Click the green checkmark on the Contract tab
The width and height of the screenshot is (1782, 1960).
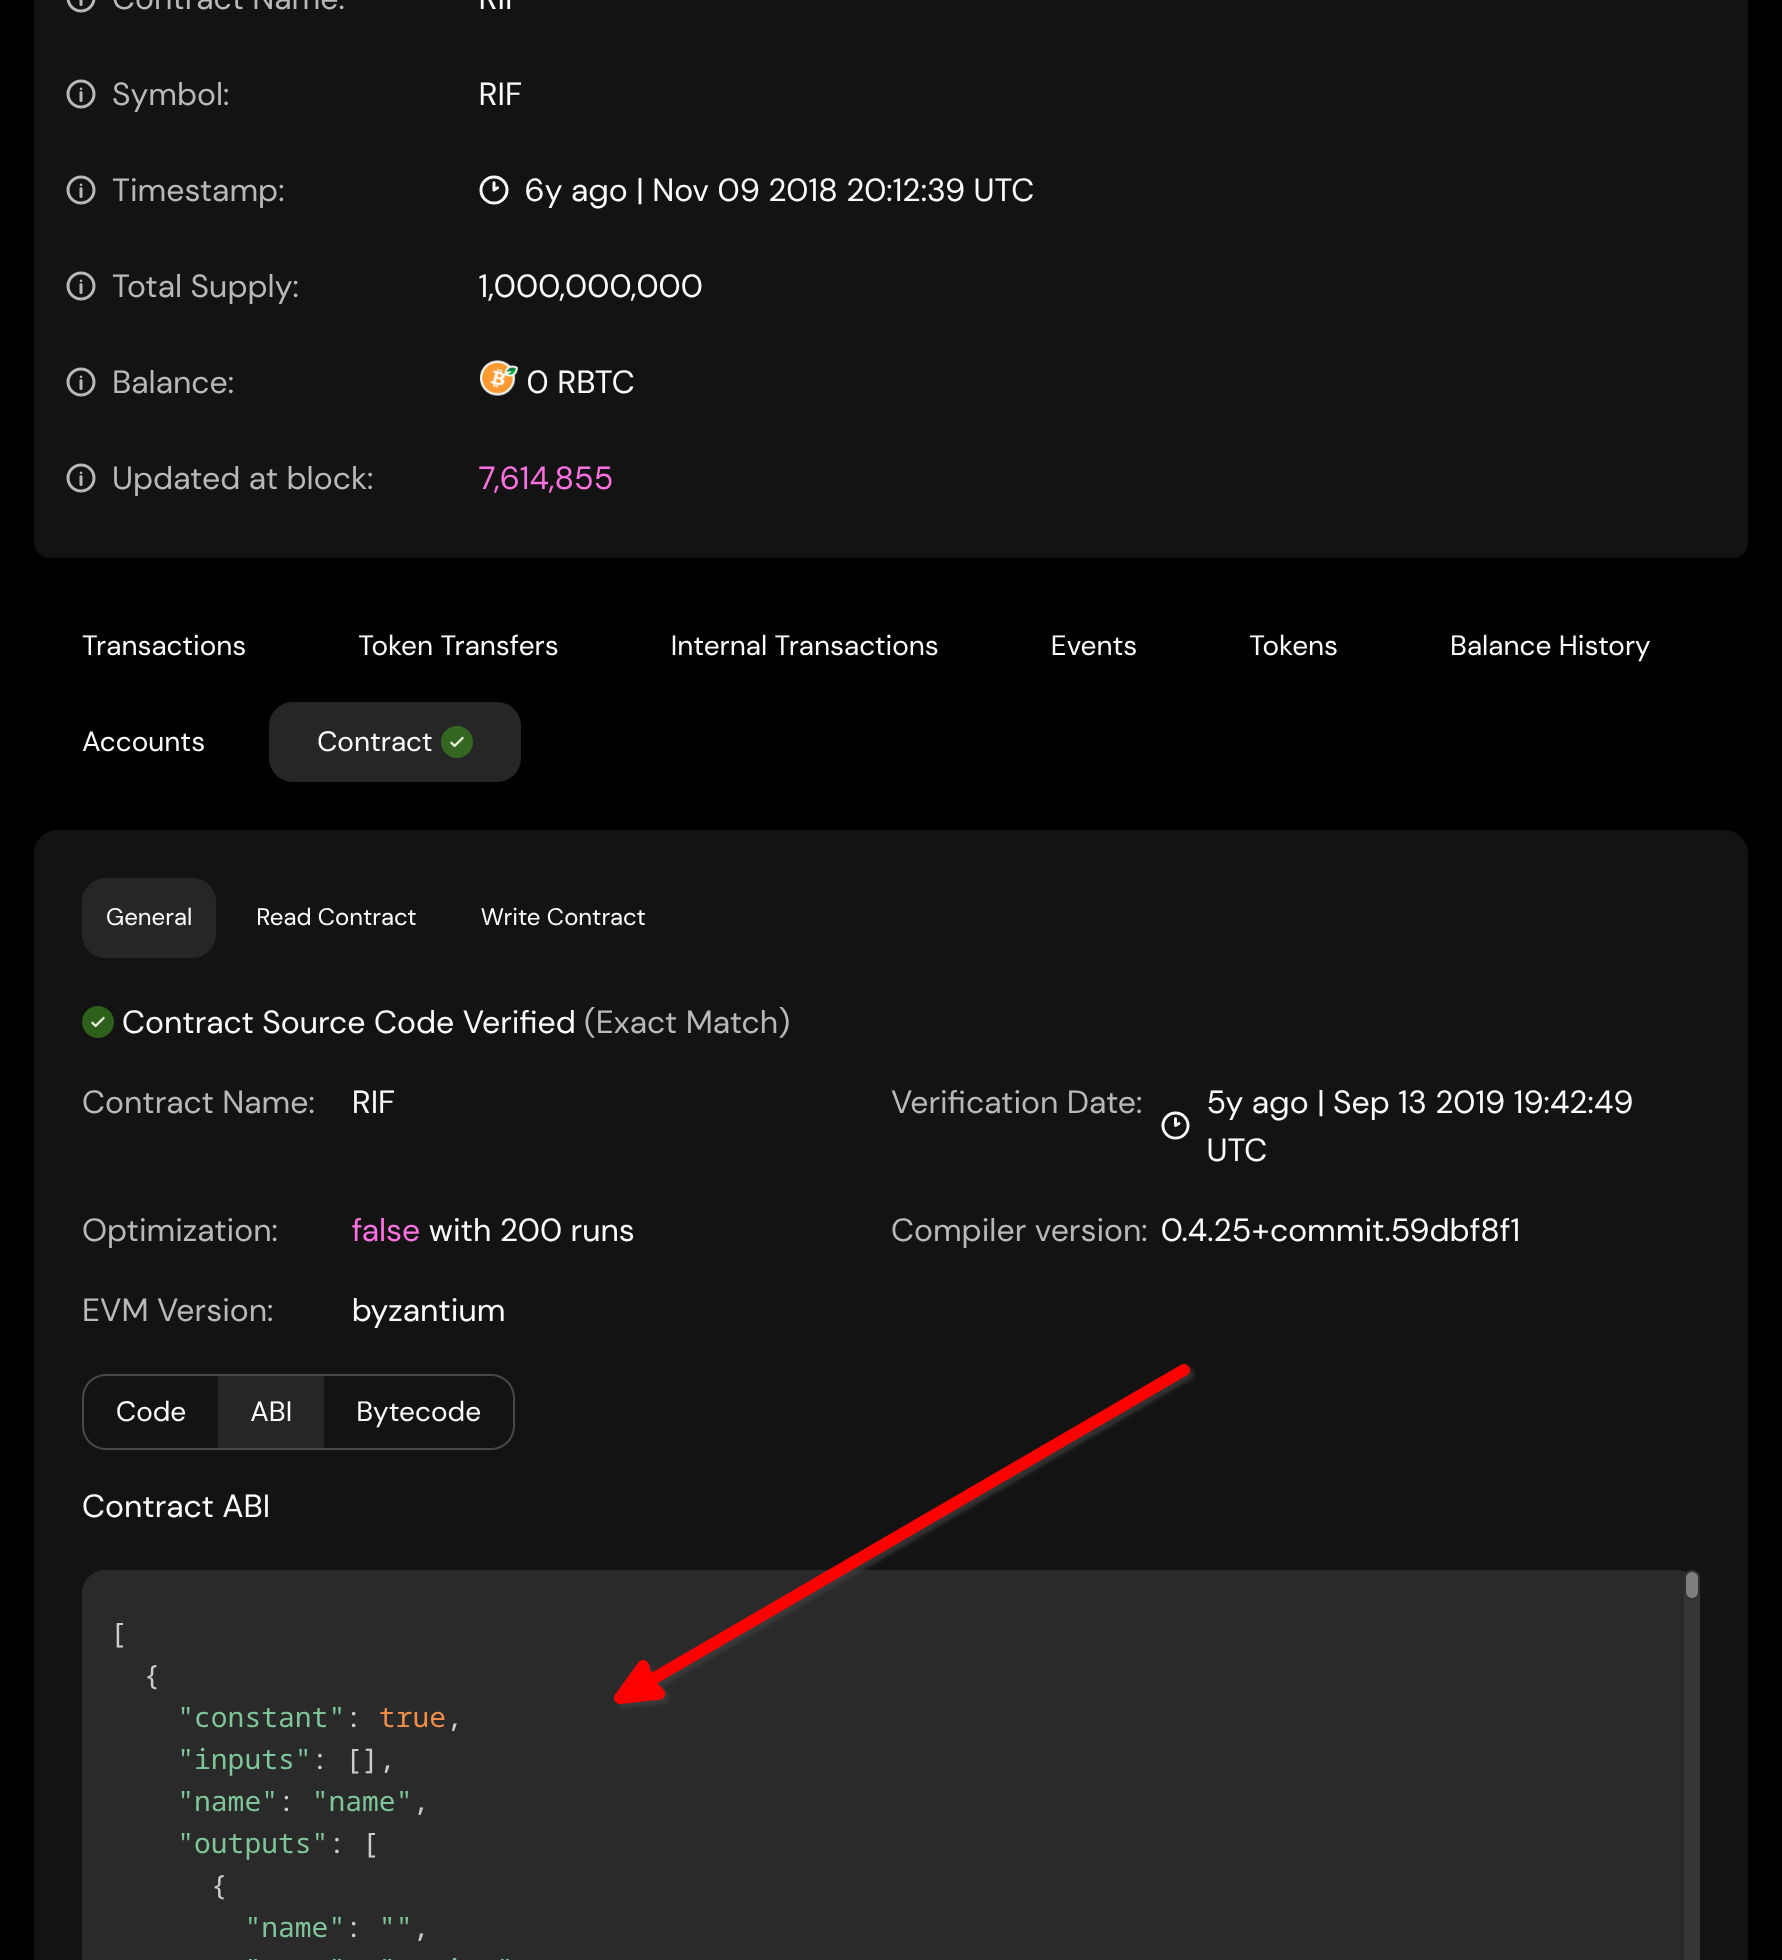[x=458, y=742]
